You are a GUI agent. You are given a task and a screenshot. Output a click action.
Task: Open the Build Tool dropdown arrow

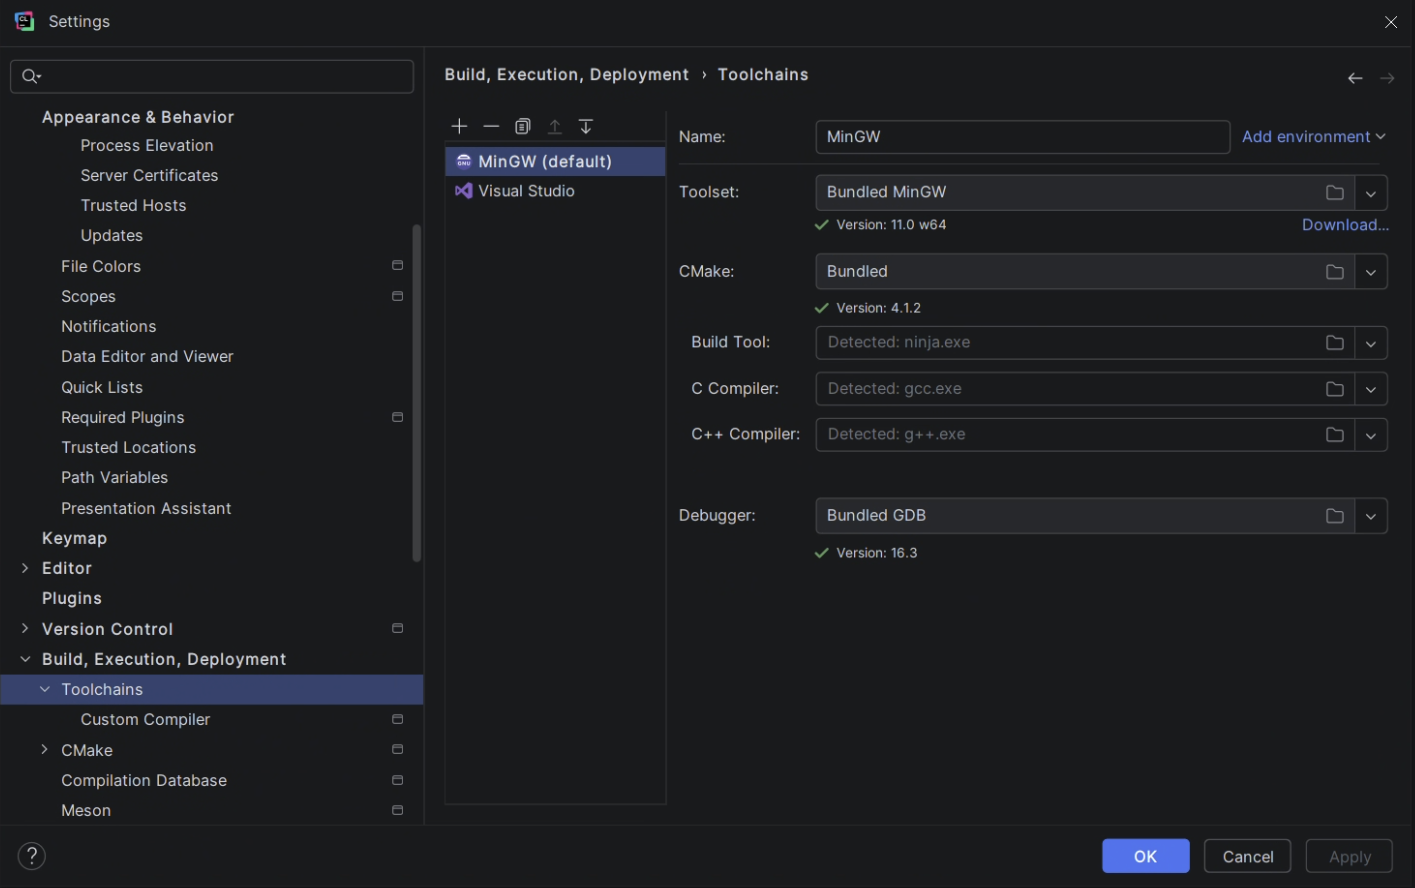[1371, 343]
